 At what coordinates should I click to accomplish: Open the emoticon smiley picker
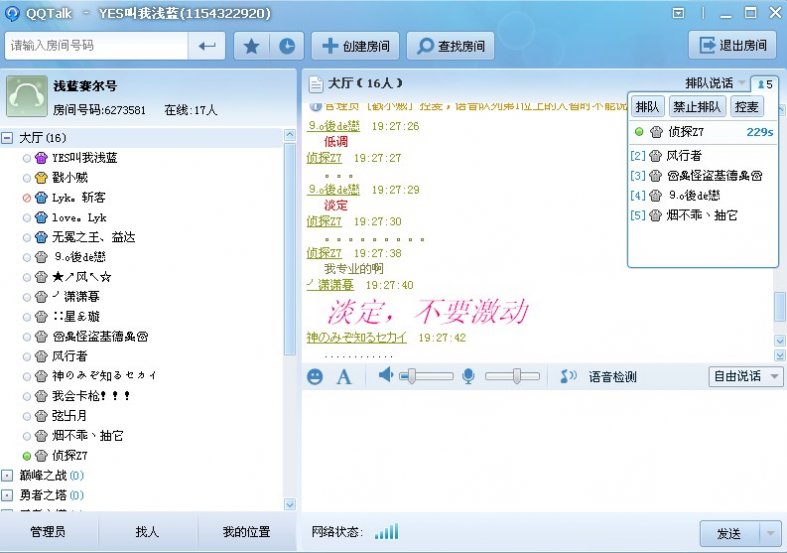[315, 376]
